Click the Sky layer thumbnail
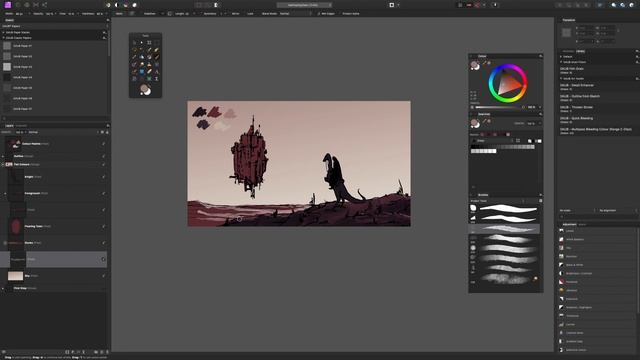 click(16, 276)
